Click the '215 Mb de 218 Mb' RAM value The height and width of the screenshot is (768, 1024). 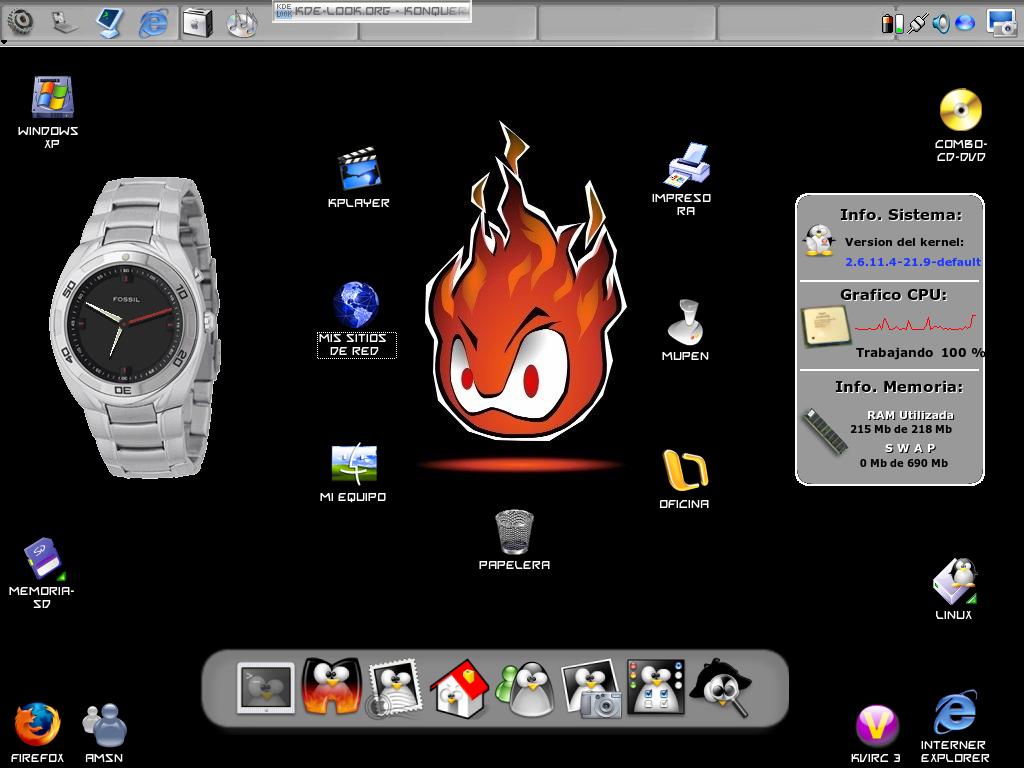[901, 429]
